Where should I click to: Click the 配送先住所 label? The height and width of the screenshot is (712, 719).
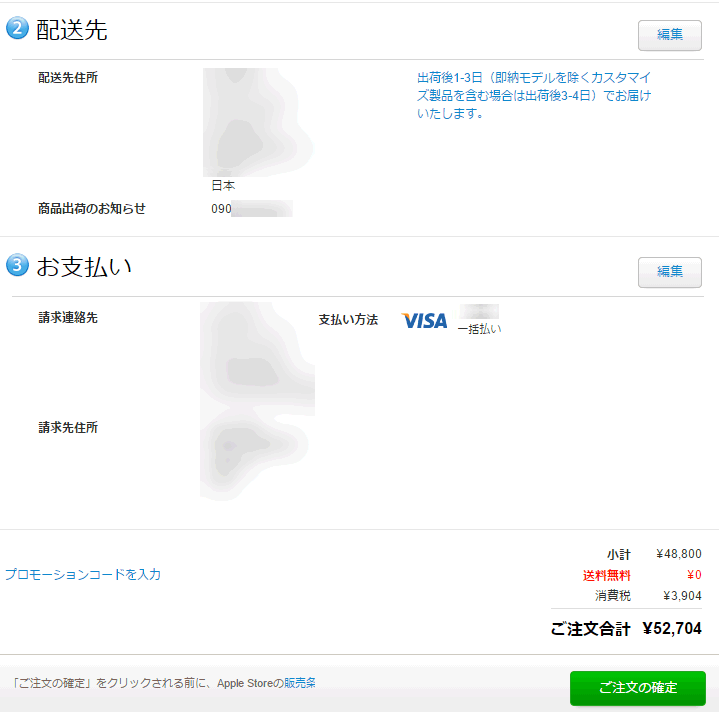[68, 77]
